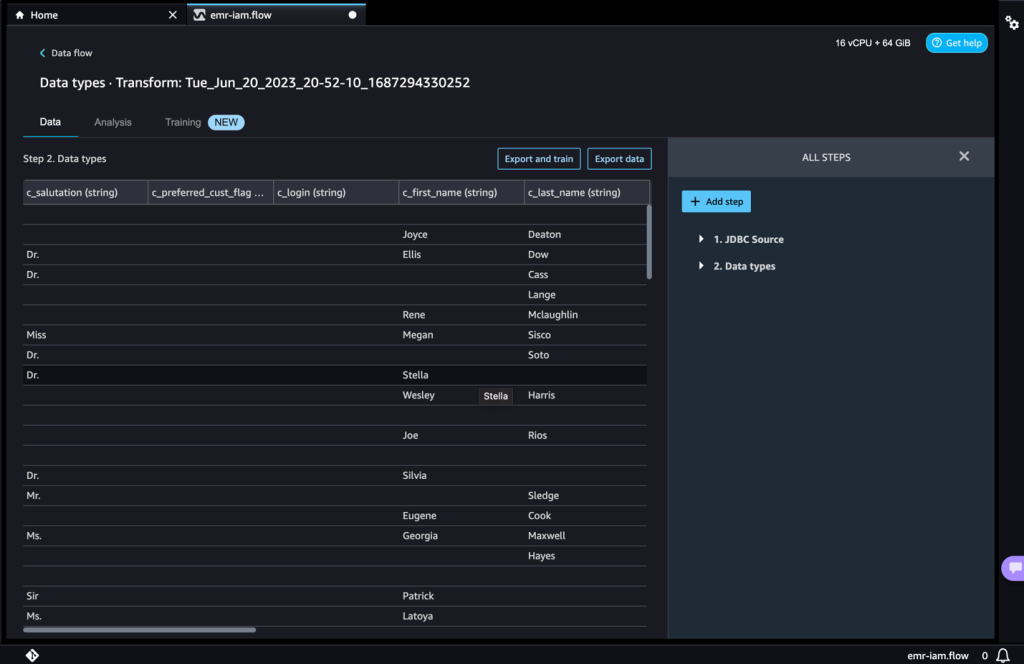Switch to the Analysis tab
The height and width of the screenshot is (664, 1024).
[x=113, y=122]
